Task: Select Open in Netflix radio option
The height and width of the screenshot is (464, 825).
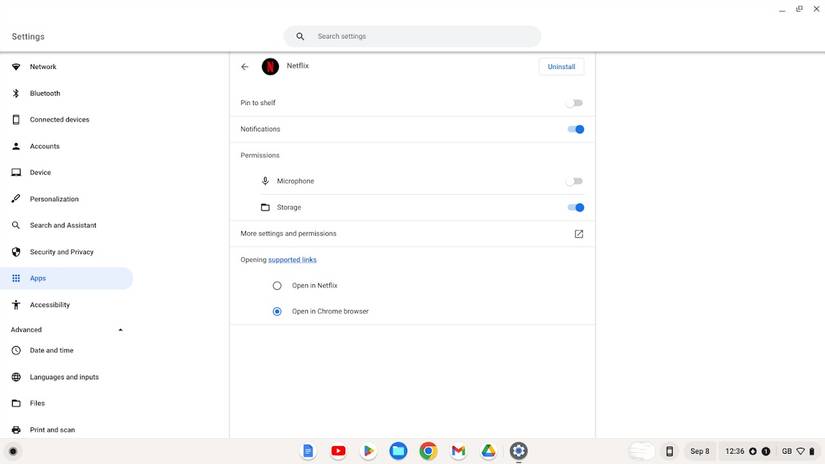Action: point(277,285)
